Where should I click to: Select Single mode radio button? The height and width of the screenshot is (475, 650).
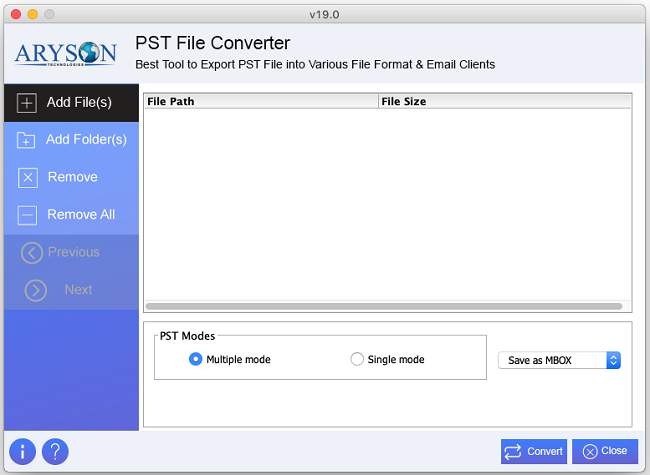357,359
